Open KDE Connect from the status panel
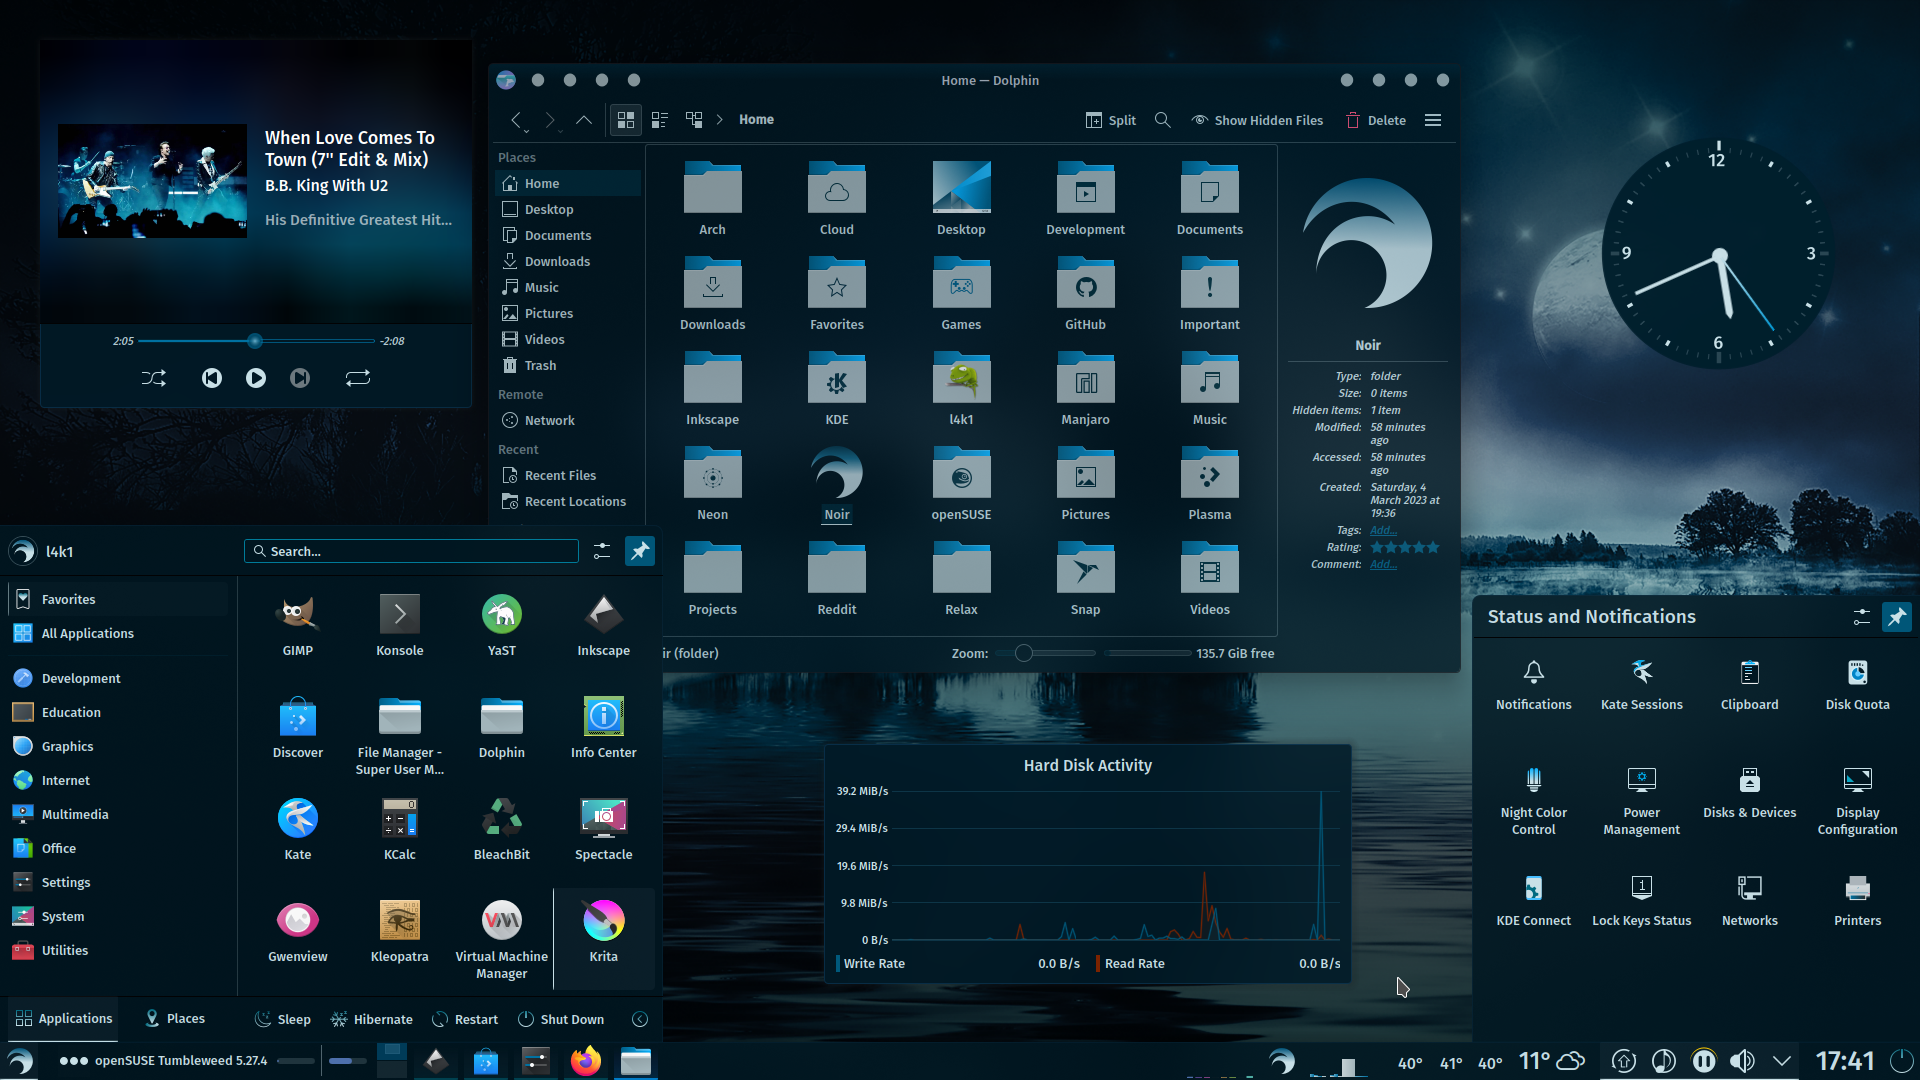The height and width of the screenshot is (1080, 1920). tap(1533, 898)
